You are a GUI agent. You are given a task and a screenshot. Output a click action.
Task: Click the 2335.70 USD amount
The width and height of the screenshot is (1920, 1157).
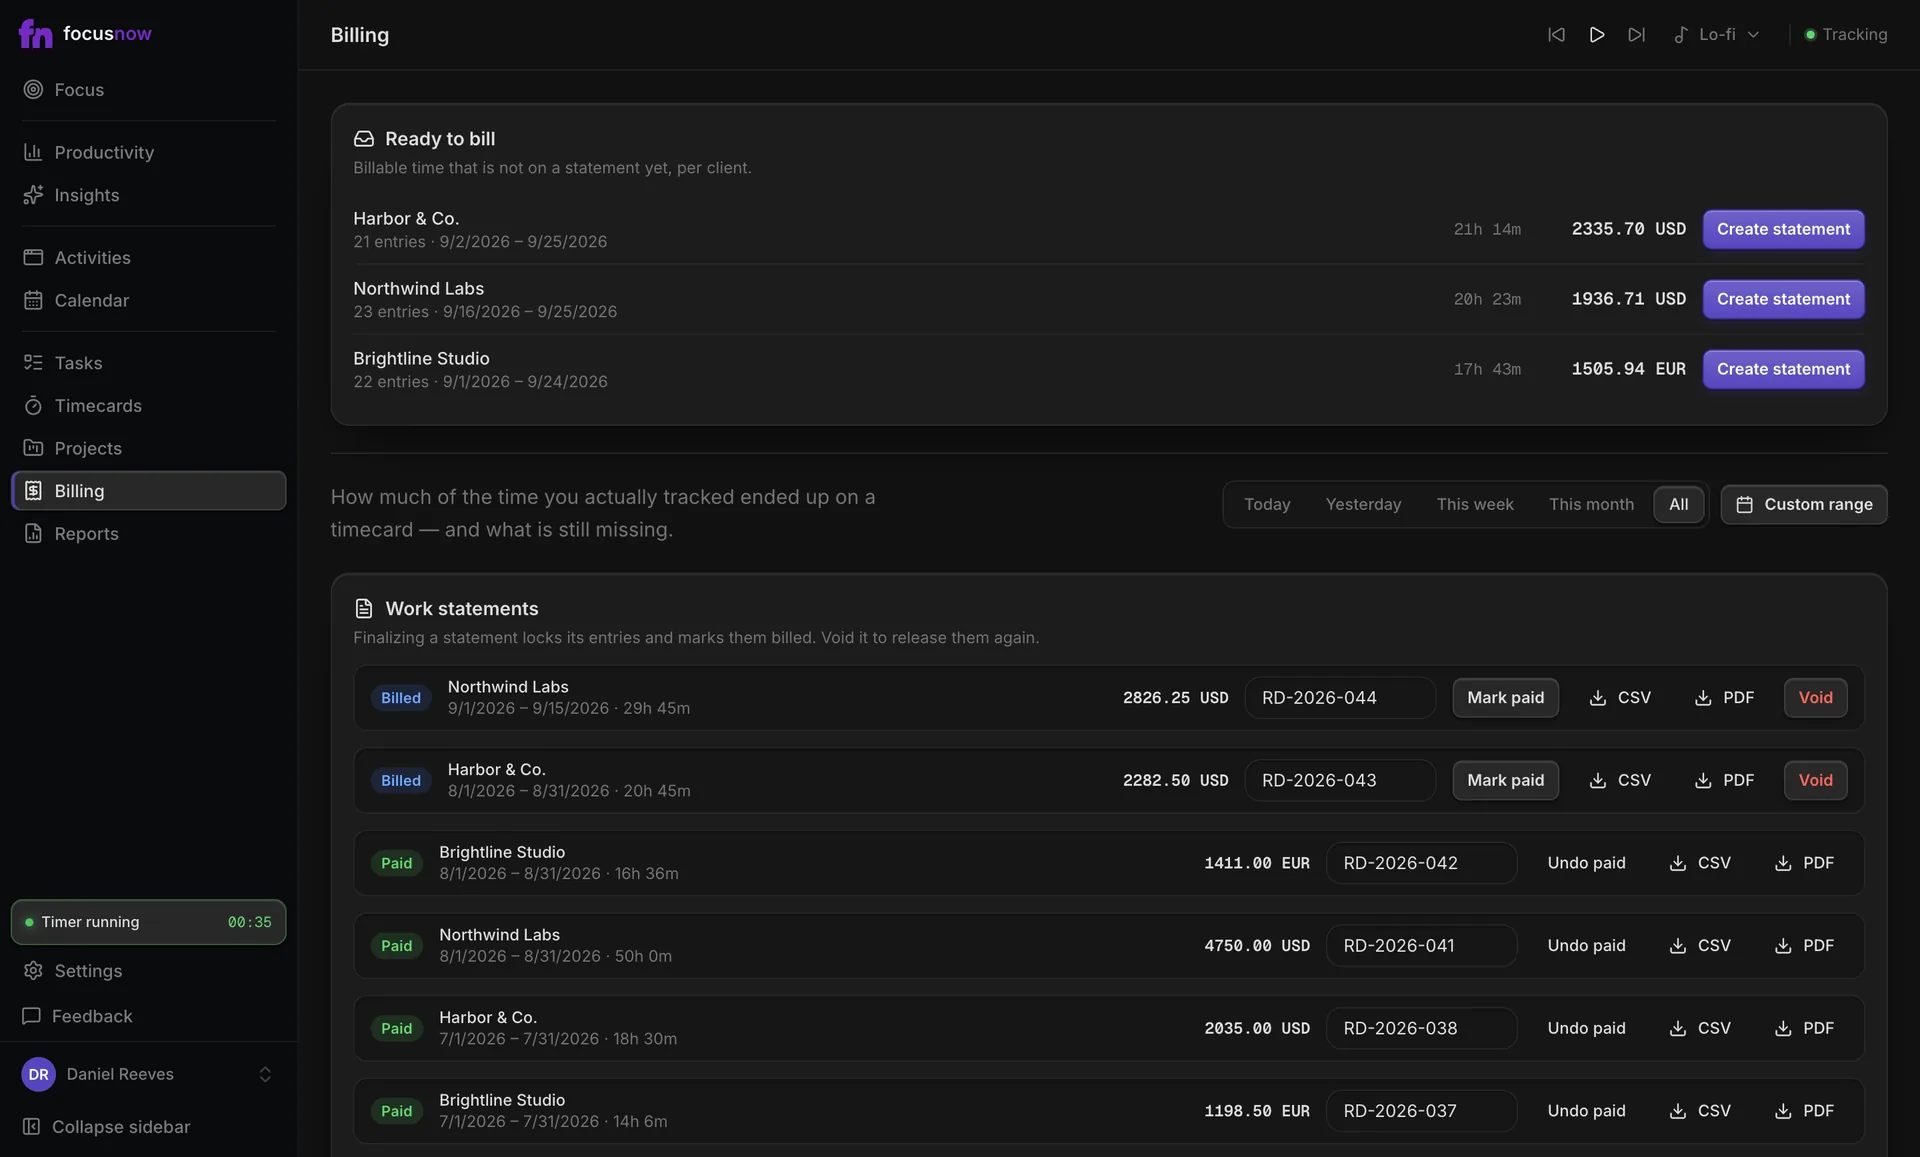coord(1628,229)
